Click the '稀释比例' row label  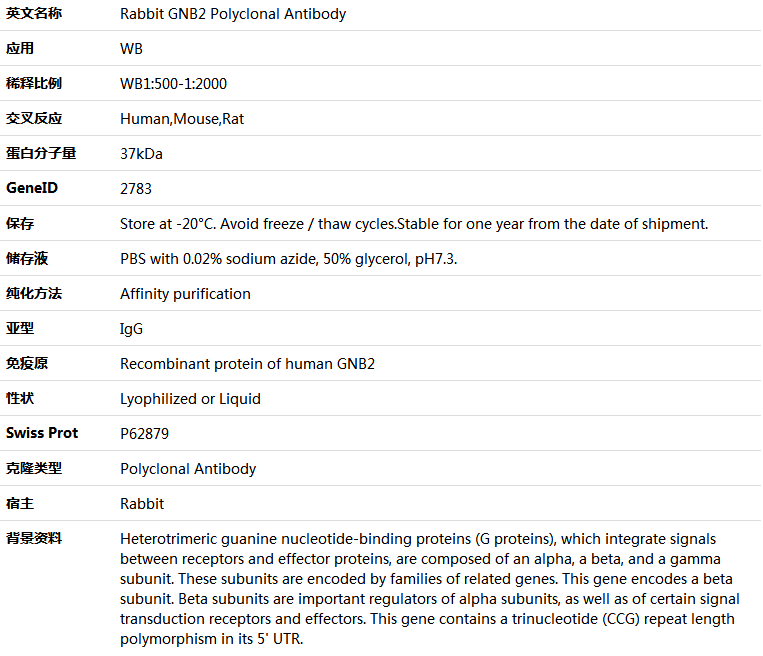33,84
